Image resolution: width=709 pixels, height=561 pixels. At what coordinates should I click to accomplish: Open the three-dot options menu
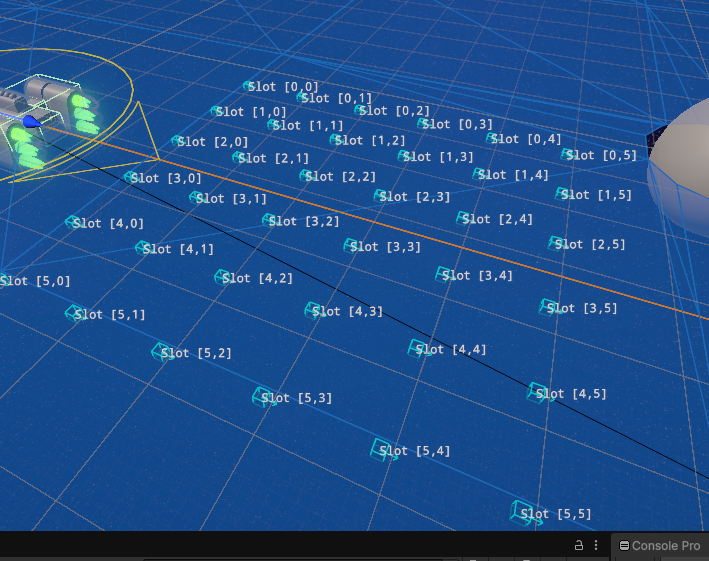(x=596, y=545)
